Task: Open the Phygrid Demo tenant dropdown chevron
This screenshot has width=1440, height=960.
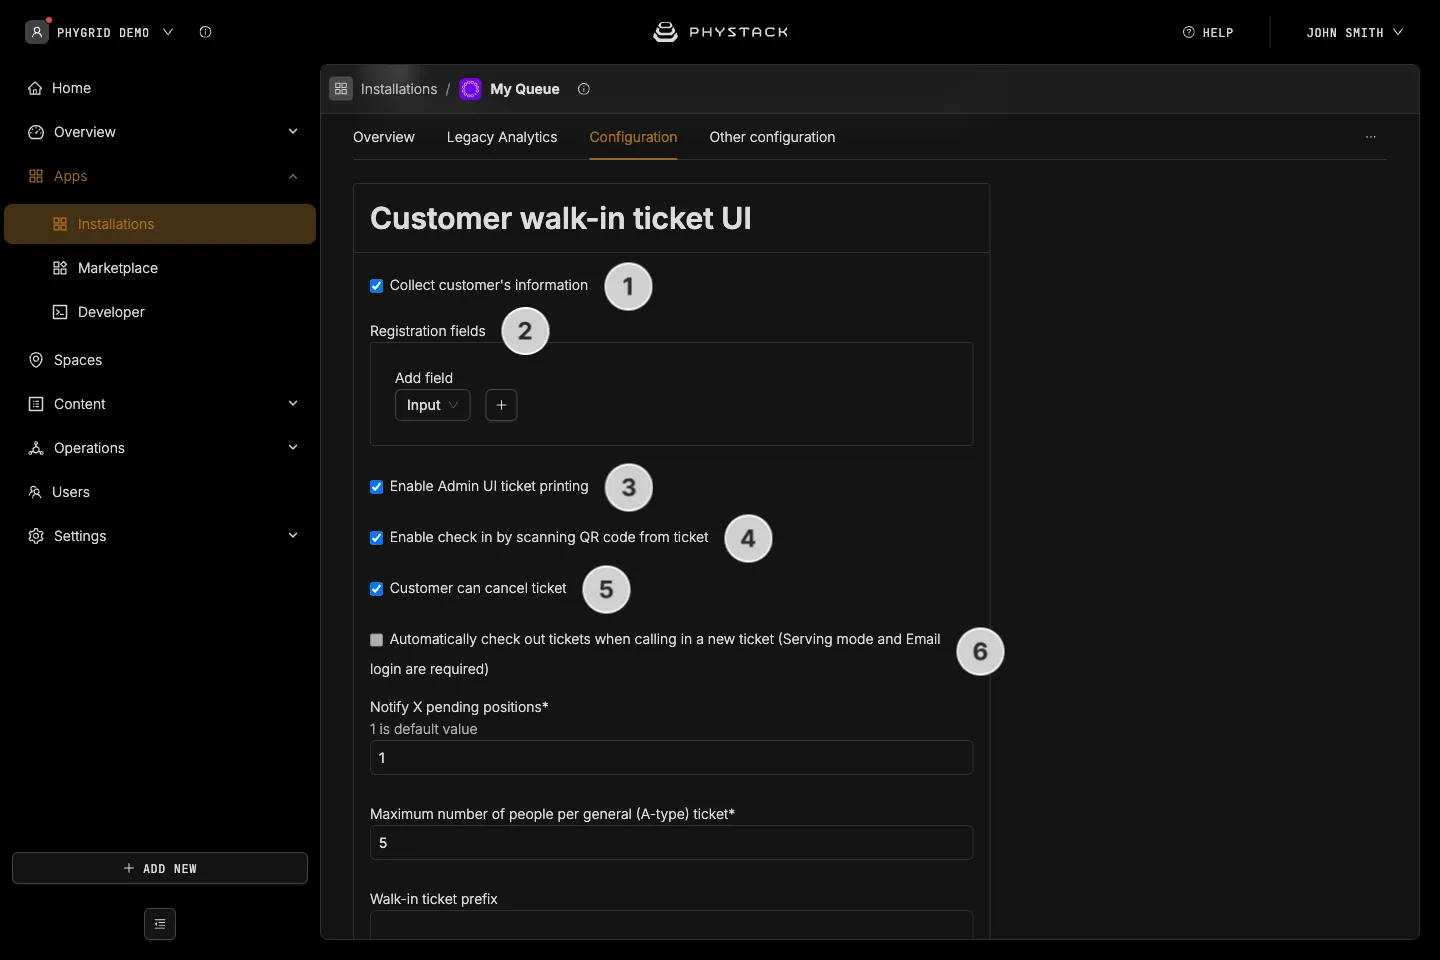Action: coord(168,32)
